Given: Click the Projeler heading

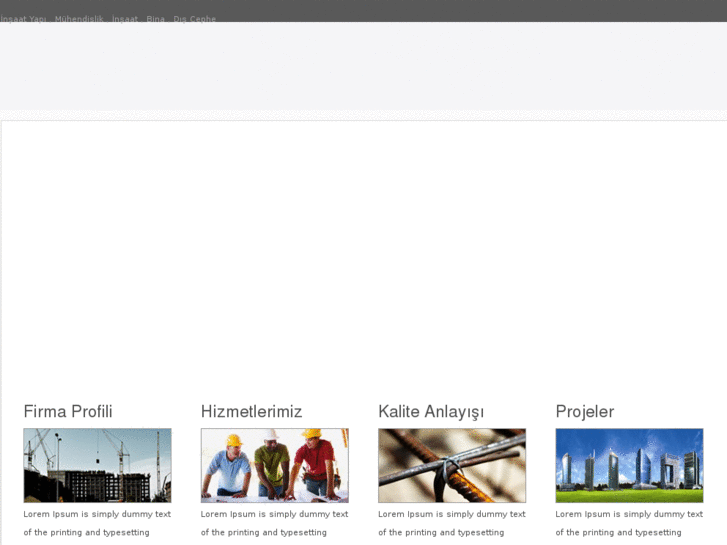Looking at the screenshot, I should point(585,411).
